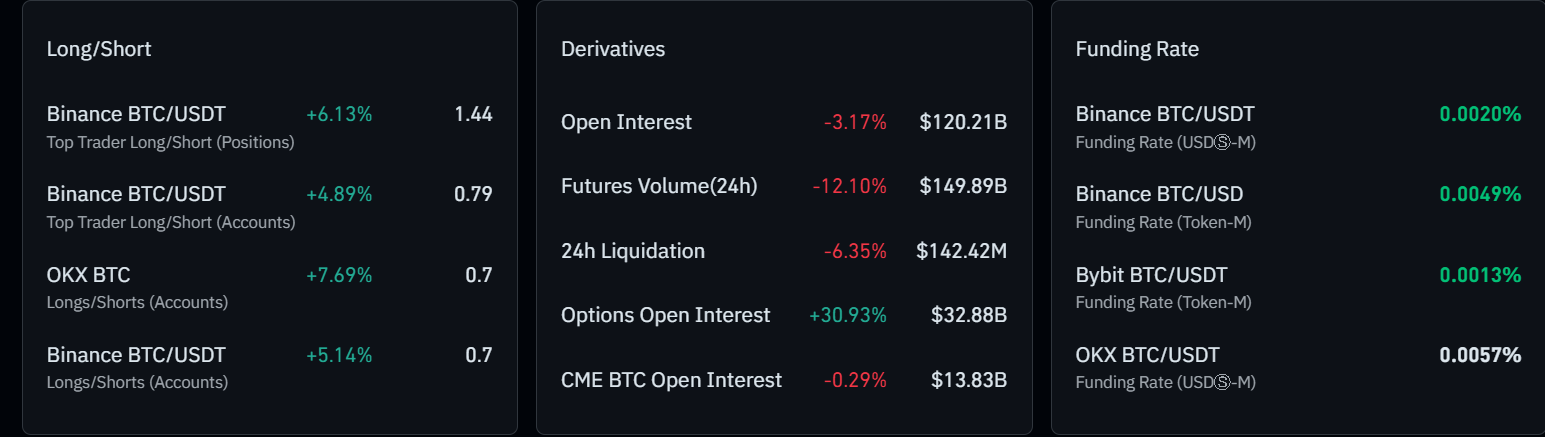Select the Futures Volume(24h) label
The width and height of the screenshot is (1545, 437).
(x=659, y=186)
